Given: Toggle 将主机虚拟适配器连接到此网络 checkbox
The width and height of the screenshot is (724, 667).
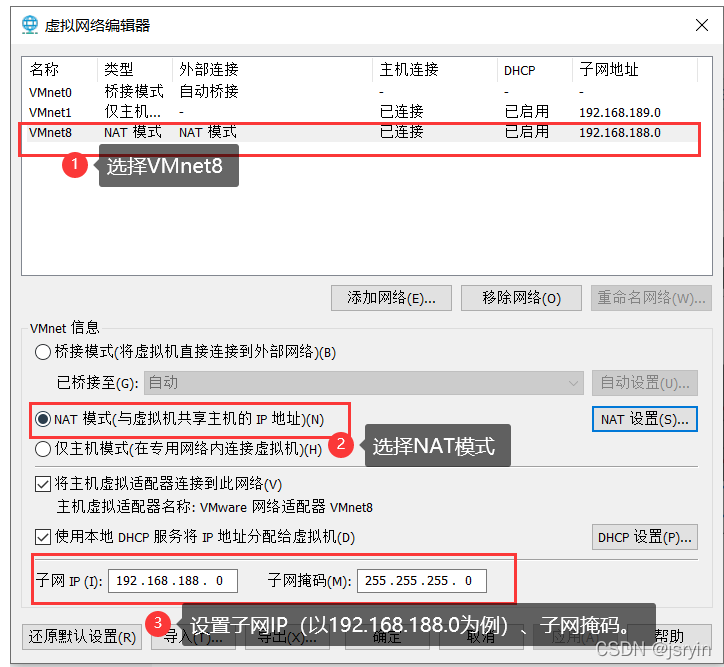Looking at the screenshot, I should pyautogui.click(x=43, y=484).
